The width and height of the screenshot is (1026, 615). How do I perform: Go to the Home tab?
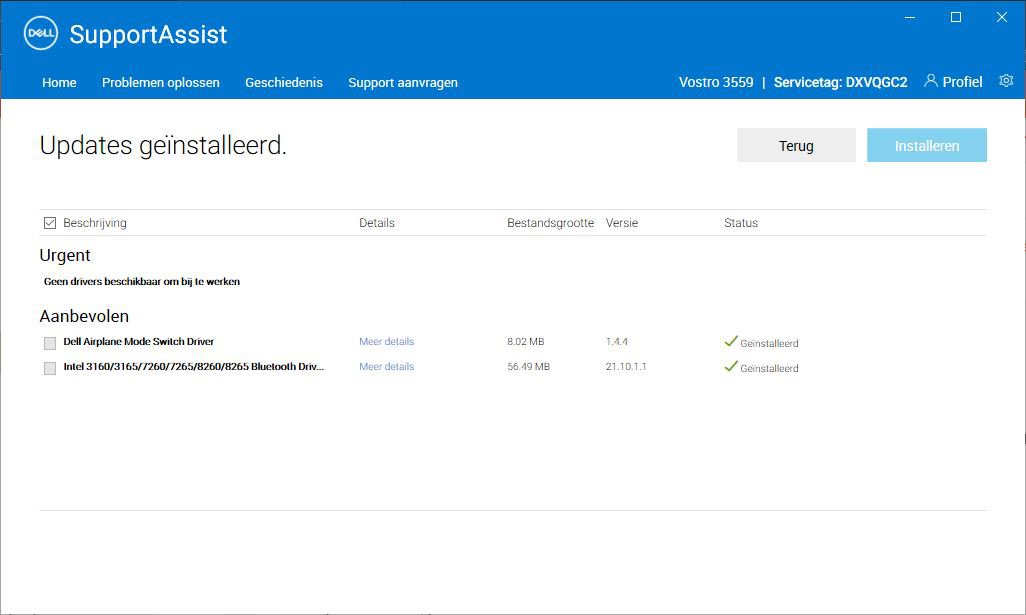point(59,82)
